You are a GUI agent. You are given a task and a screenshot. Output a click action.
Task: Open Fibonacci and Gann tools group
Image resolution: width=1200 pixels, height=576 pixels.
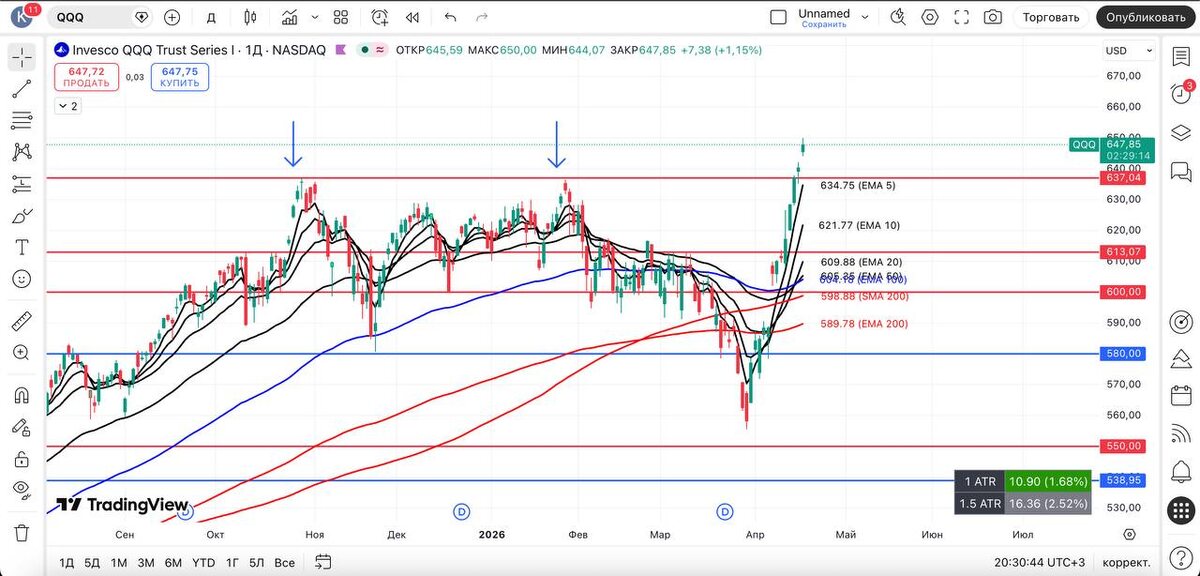coord(21,121)
